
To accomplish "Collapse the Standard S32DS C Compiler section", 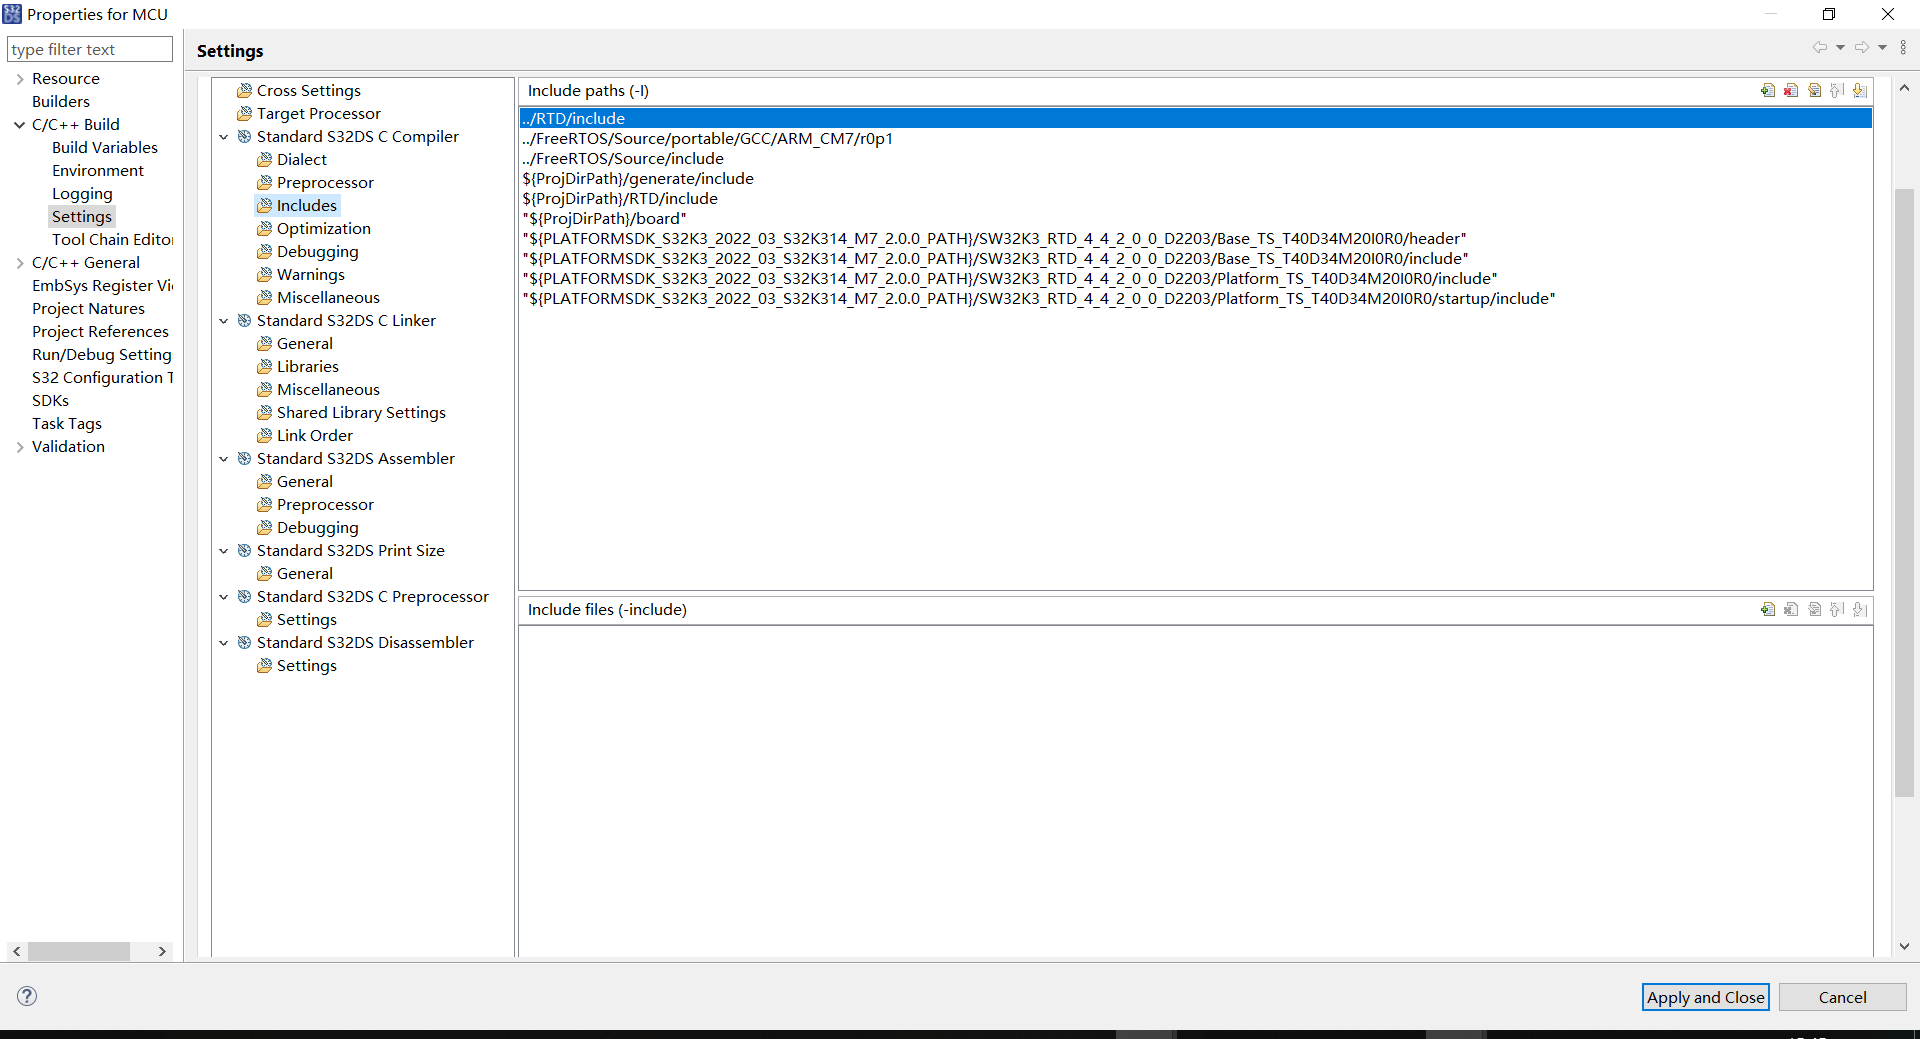I will click(x=223, y=136).
